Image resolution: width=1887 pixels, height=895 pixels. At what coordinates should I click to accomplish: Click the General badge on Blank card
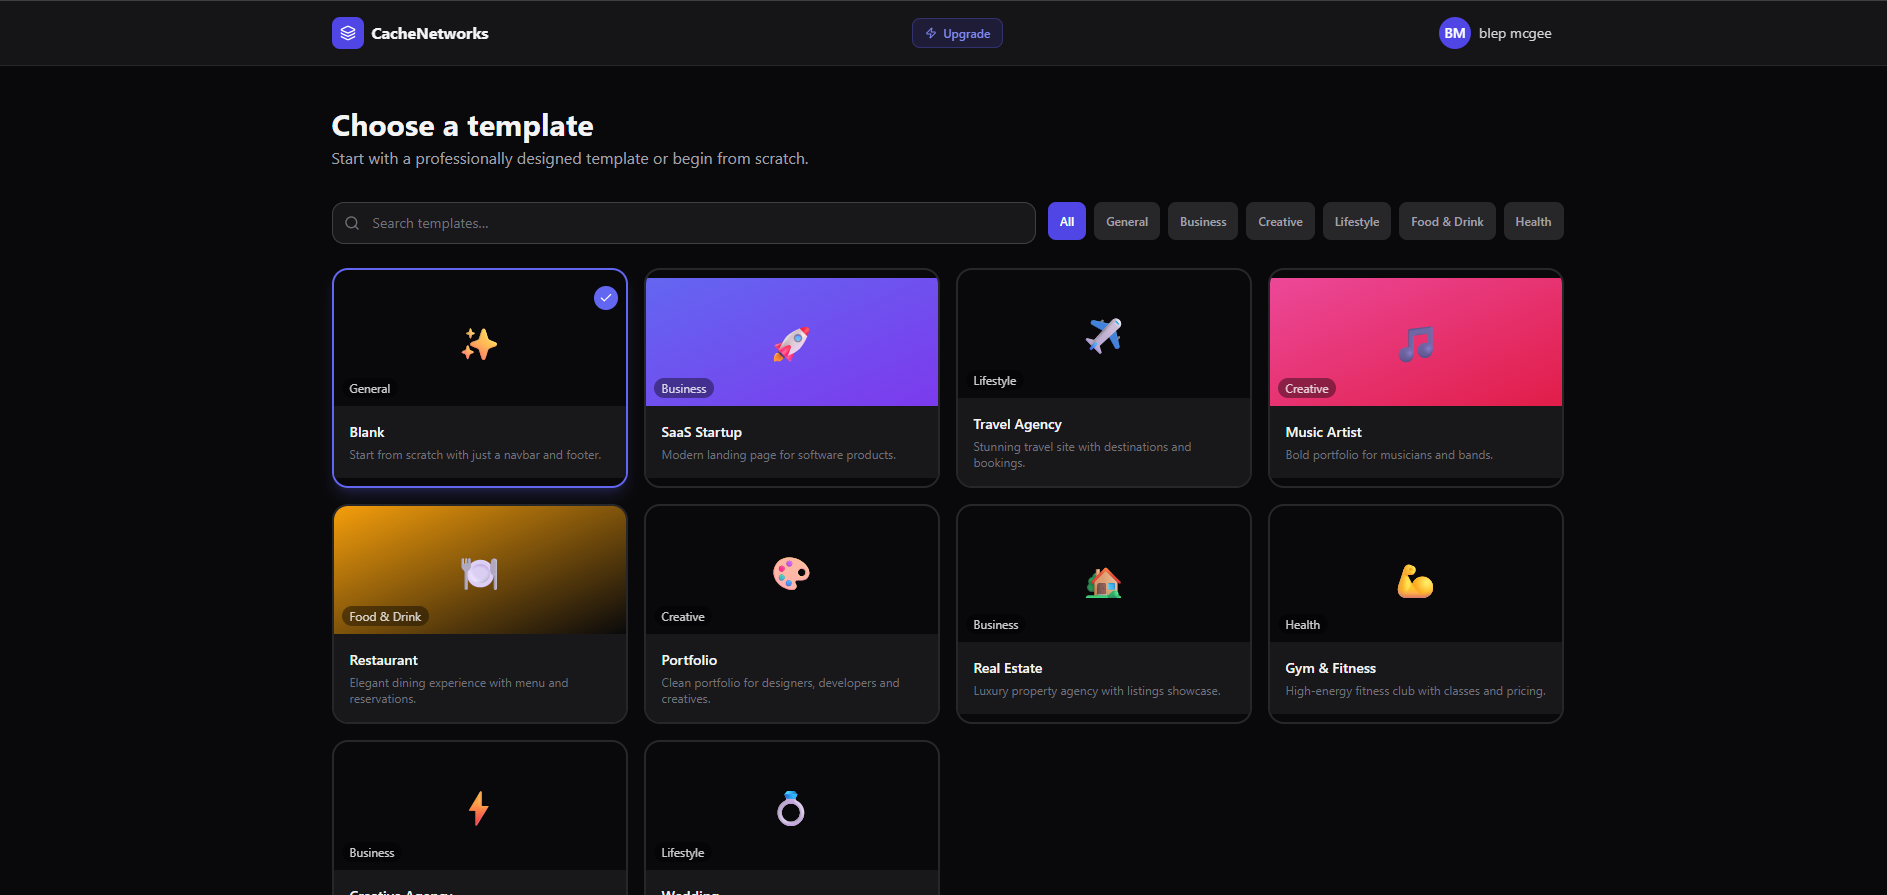(369, 389)
